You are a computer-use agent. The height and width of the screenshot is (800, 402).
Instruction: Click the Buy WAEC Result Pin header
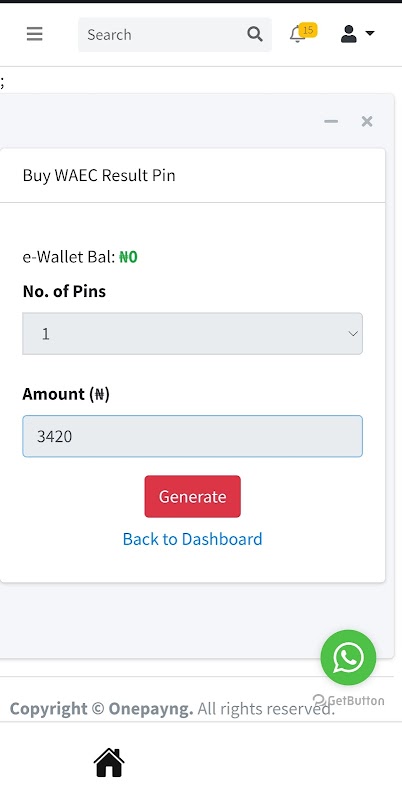click(x=99, y=175)
